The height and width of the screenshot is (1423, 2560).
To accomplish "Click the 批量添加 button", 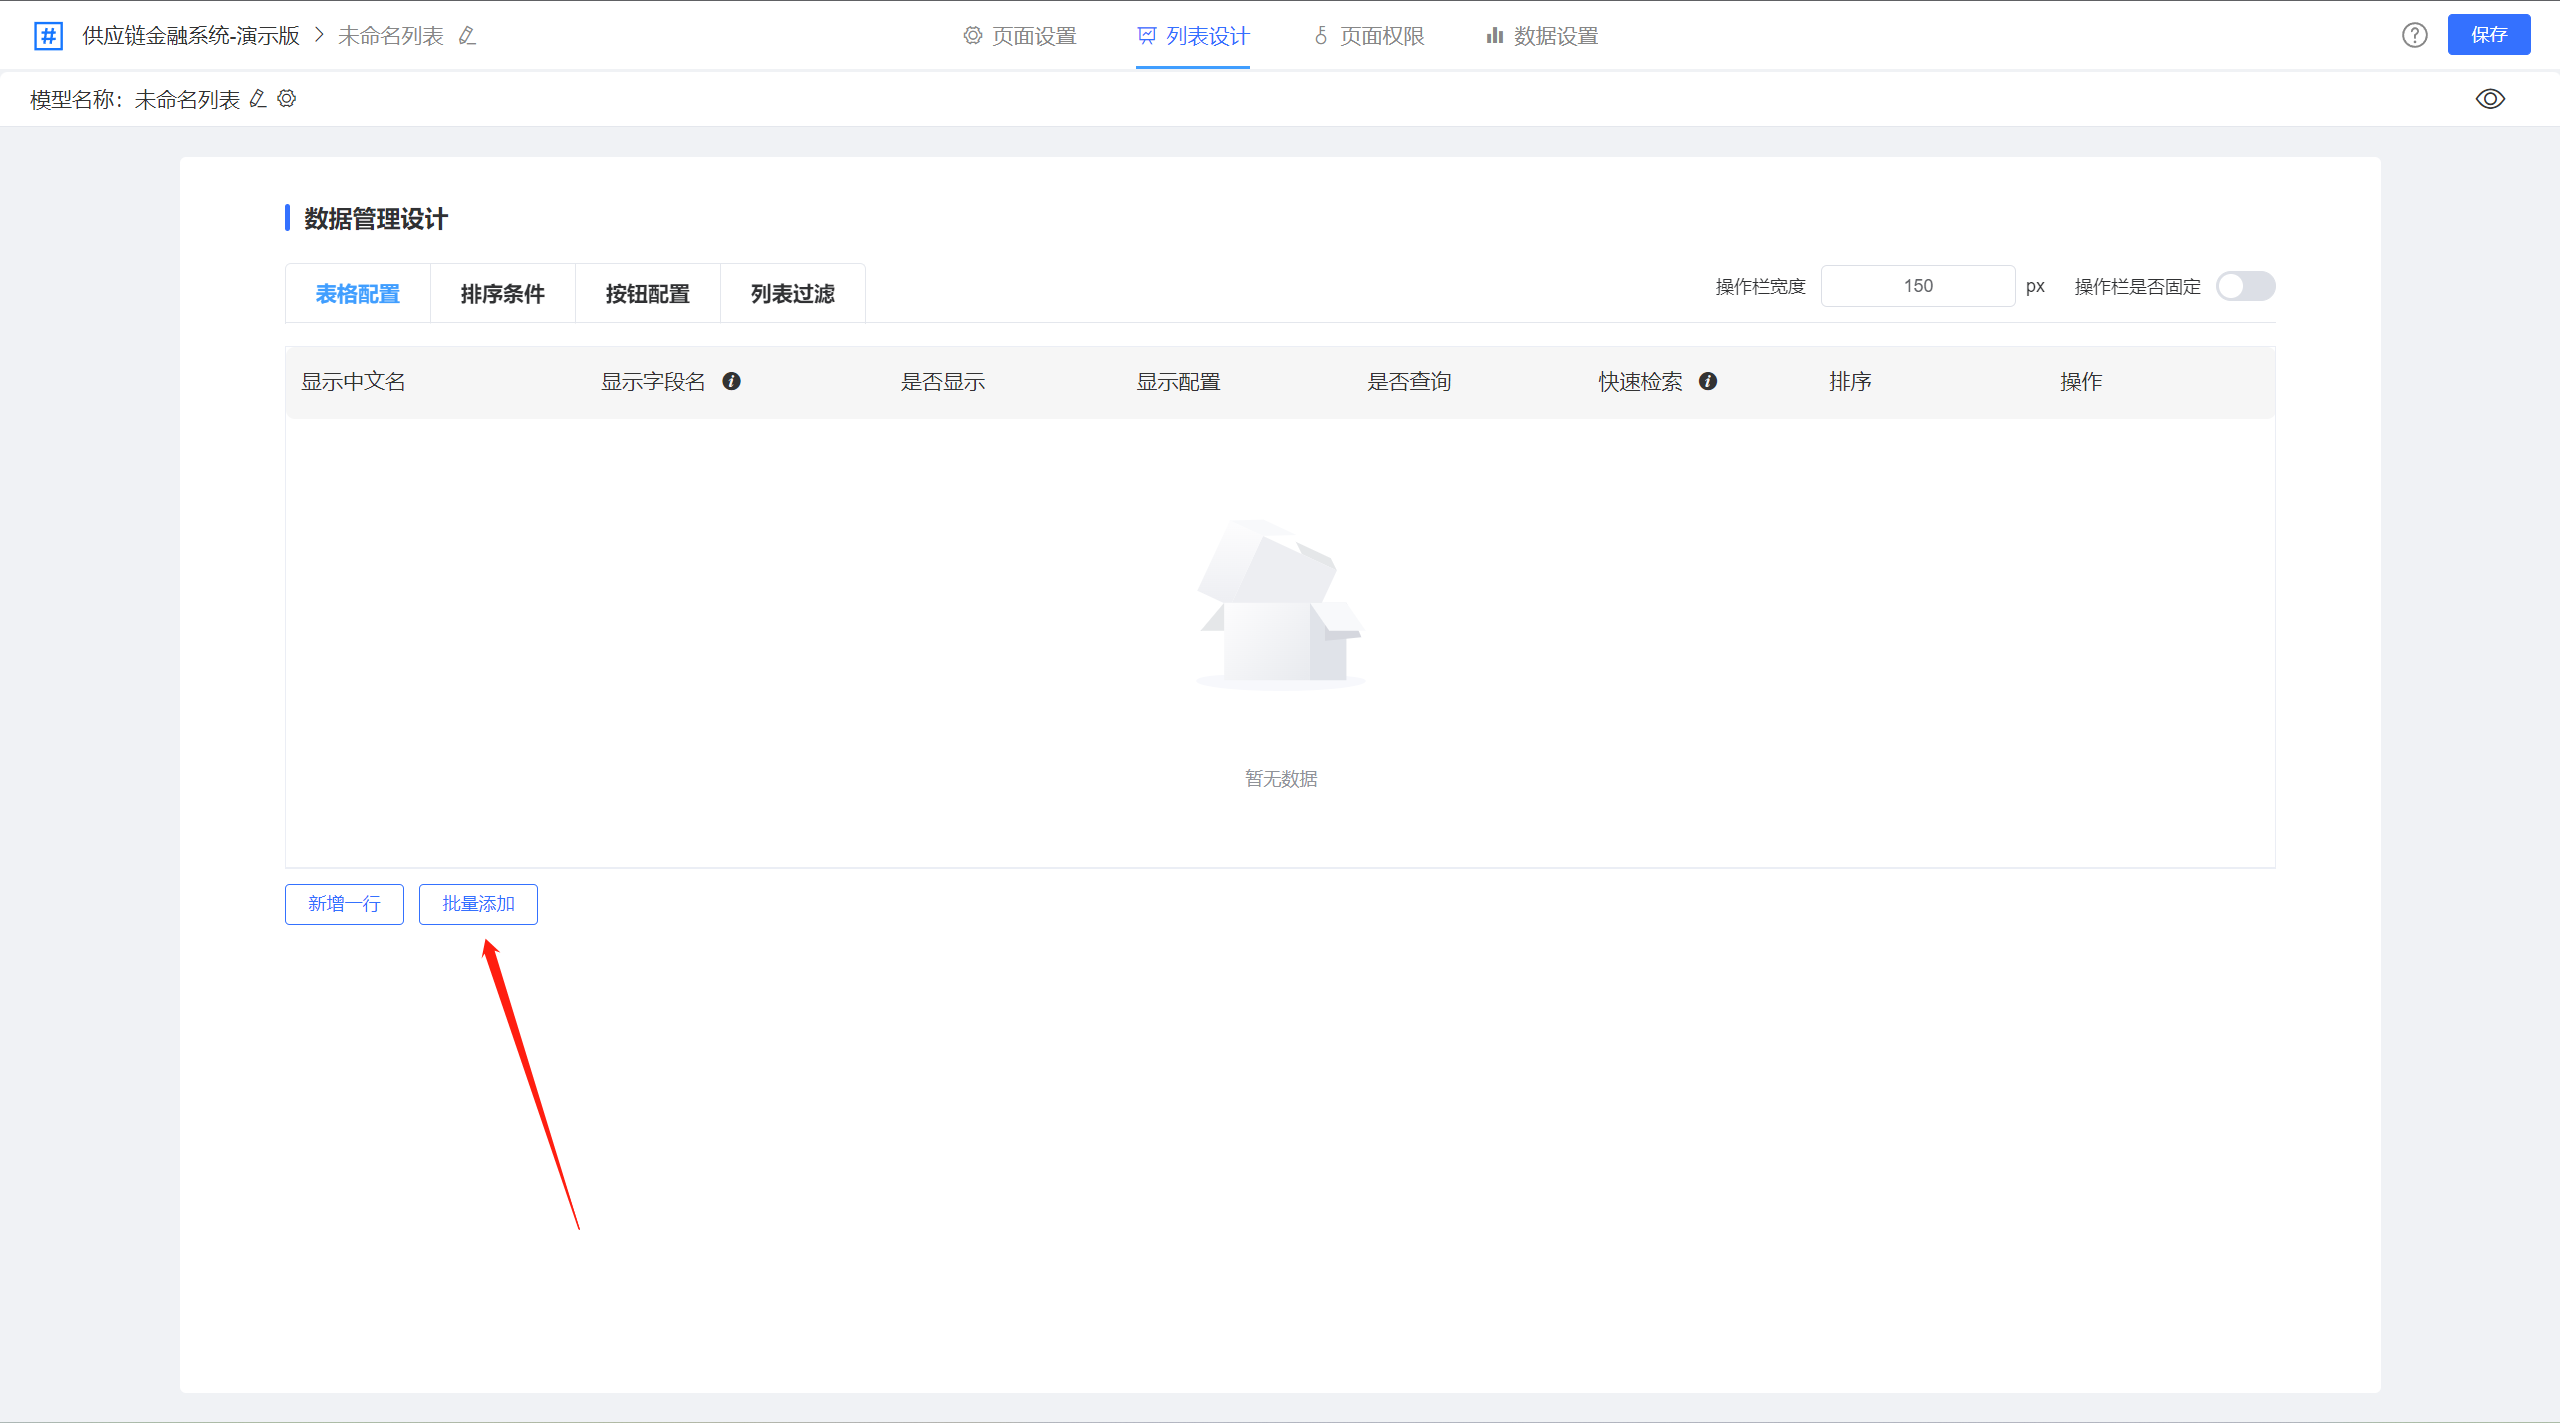I will click(x=478, y=903).
